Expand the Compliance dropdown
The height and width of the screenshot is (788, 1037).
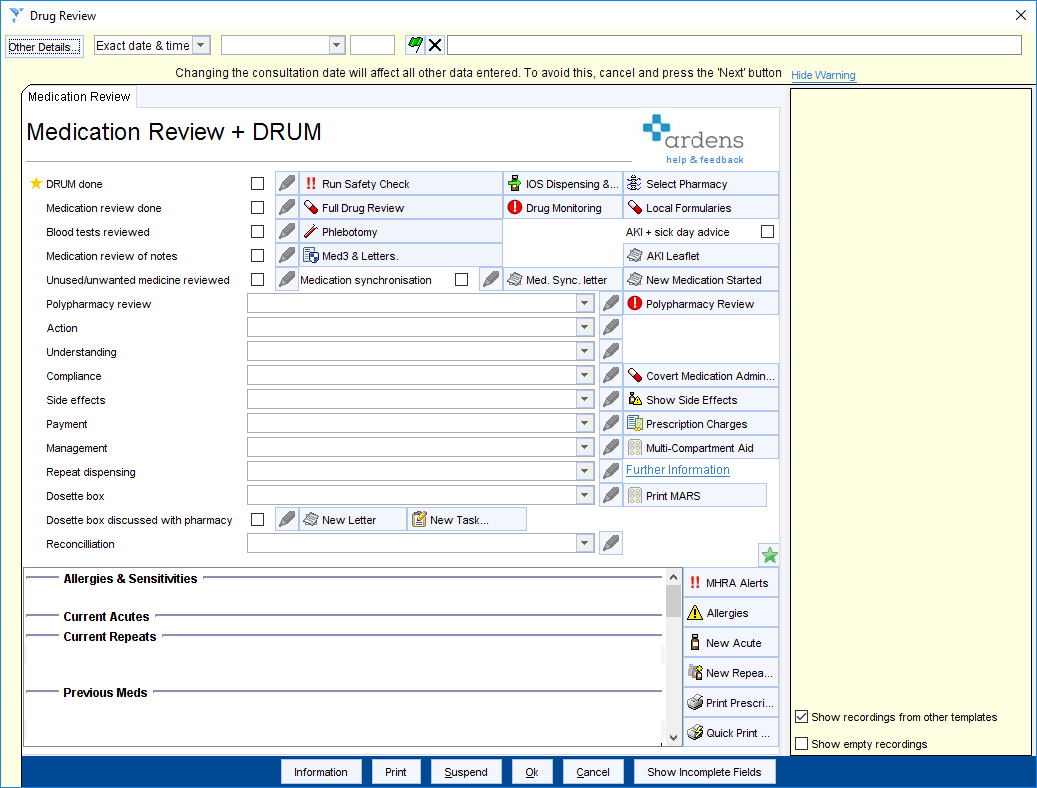[583, 375]
